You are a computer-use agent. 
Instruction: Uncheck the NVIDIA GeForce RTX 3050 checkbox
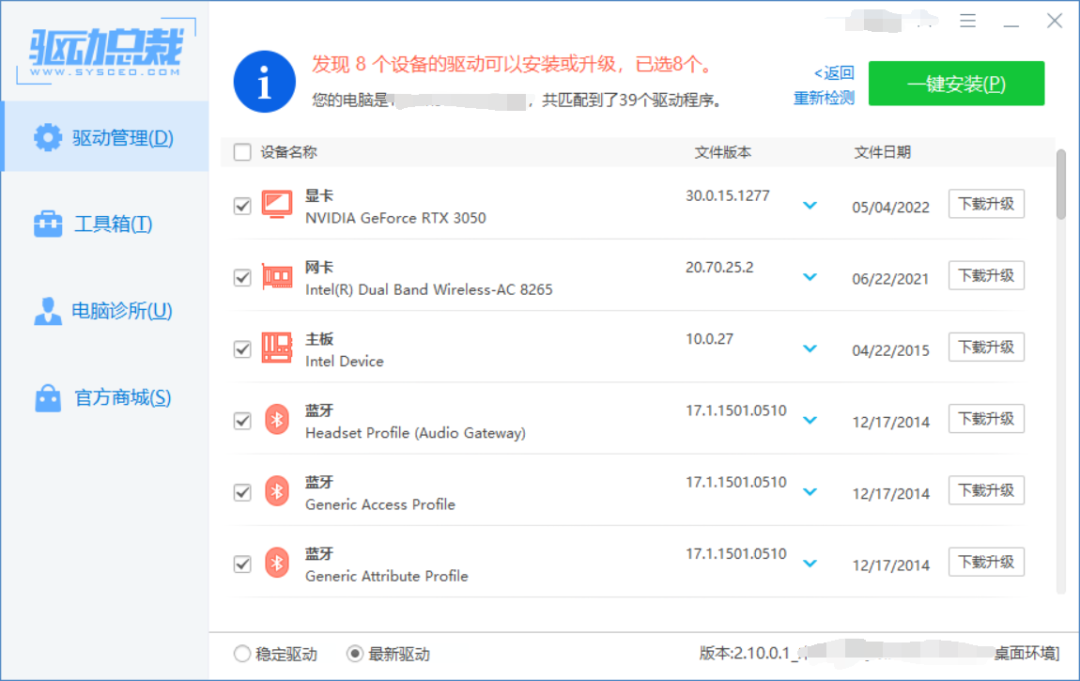(x=242, y=206)
